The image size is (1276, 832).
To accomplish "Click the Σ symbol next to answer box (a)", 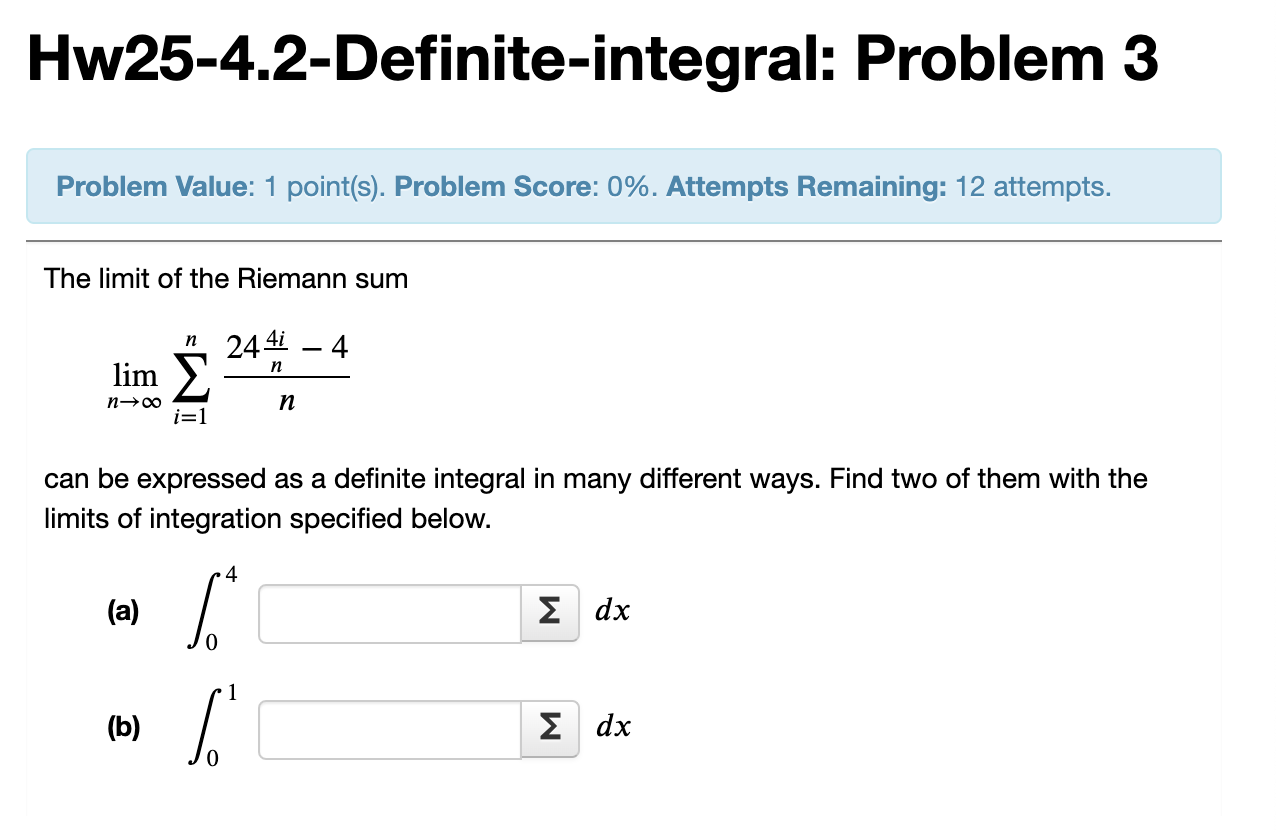I will pos(548,613).
